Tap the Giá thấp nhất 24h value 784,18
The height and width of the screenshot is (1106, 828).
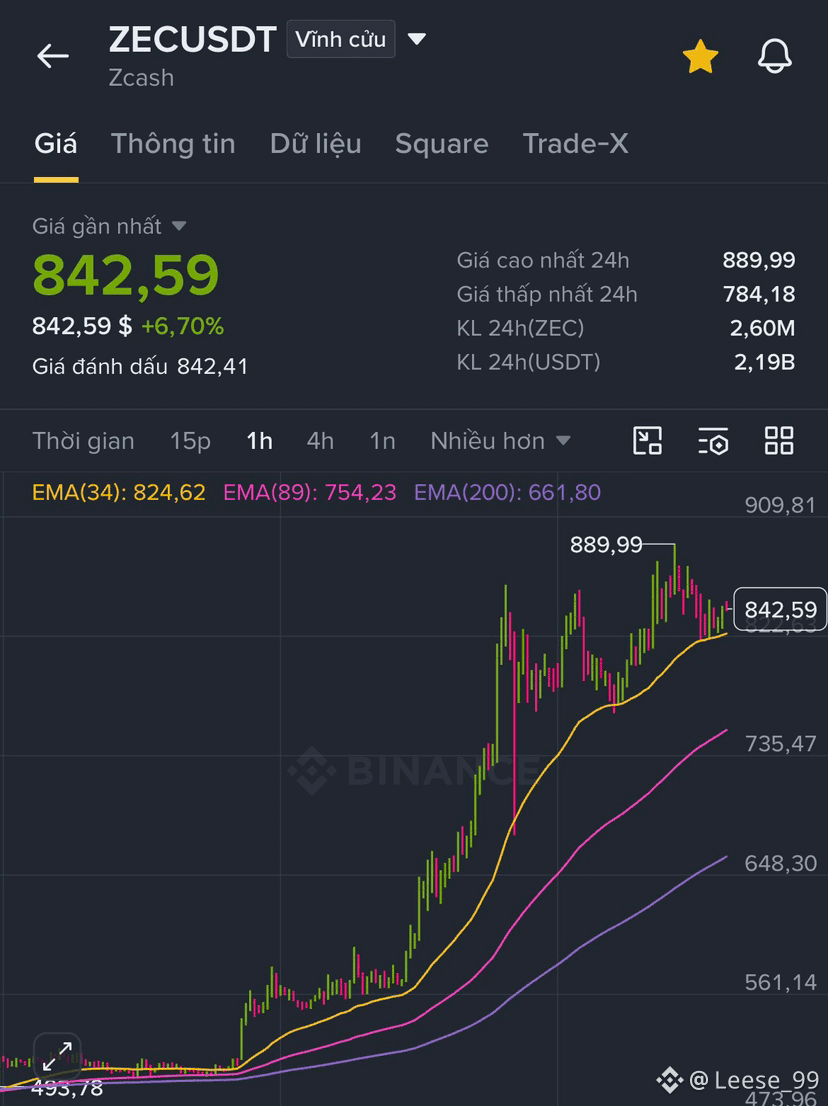[x=759, y=294]
